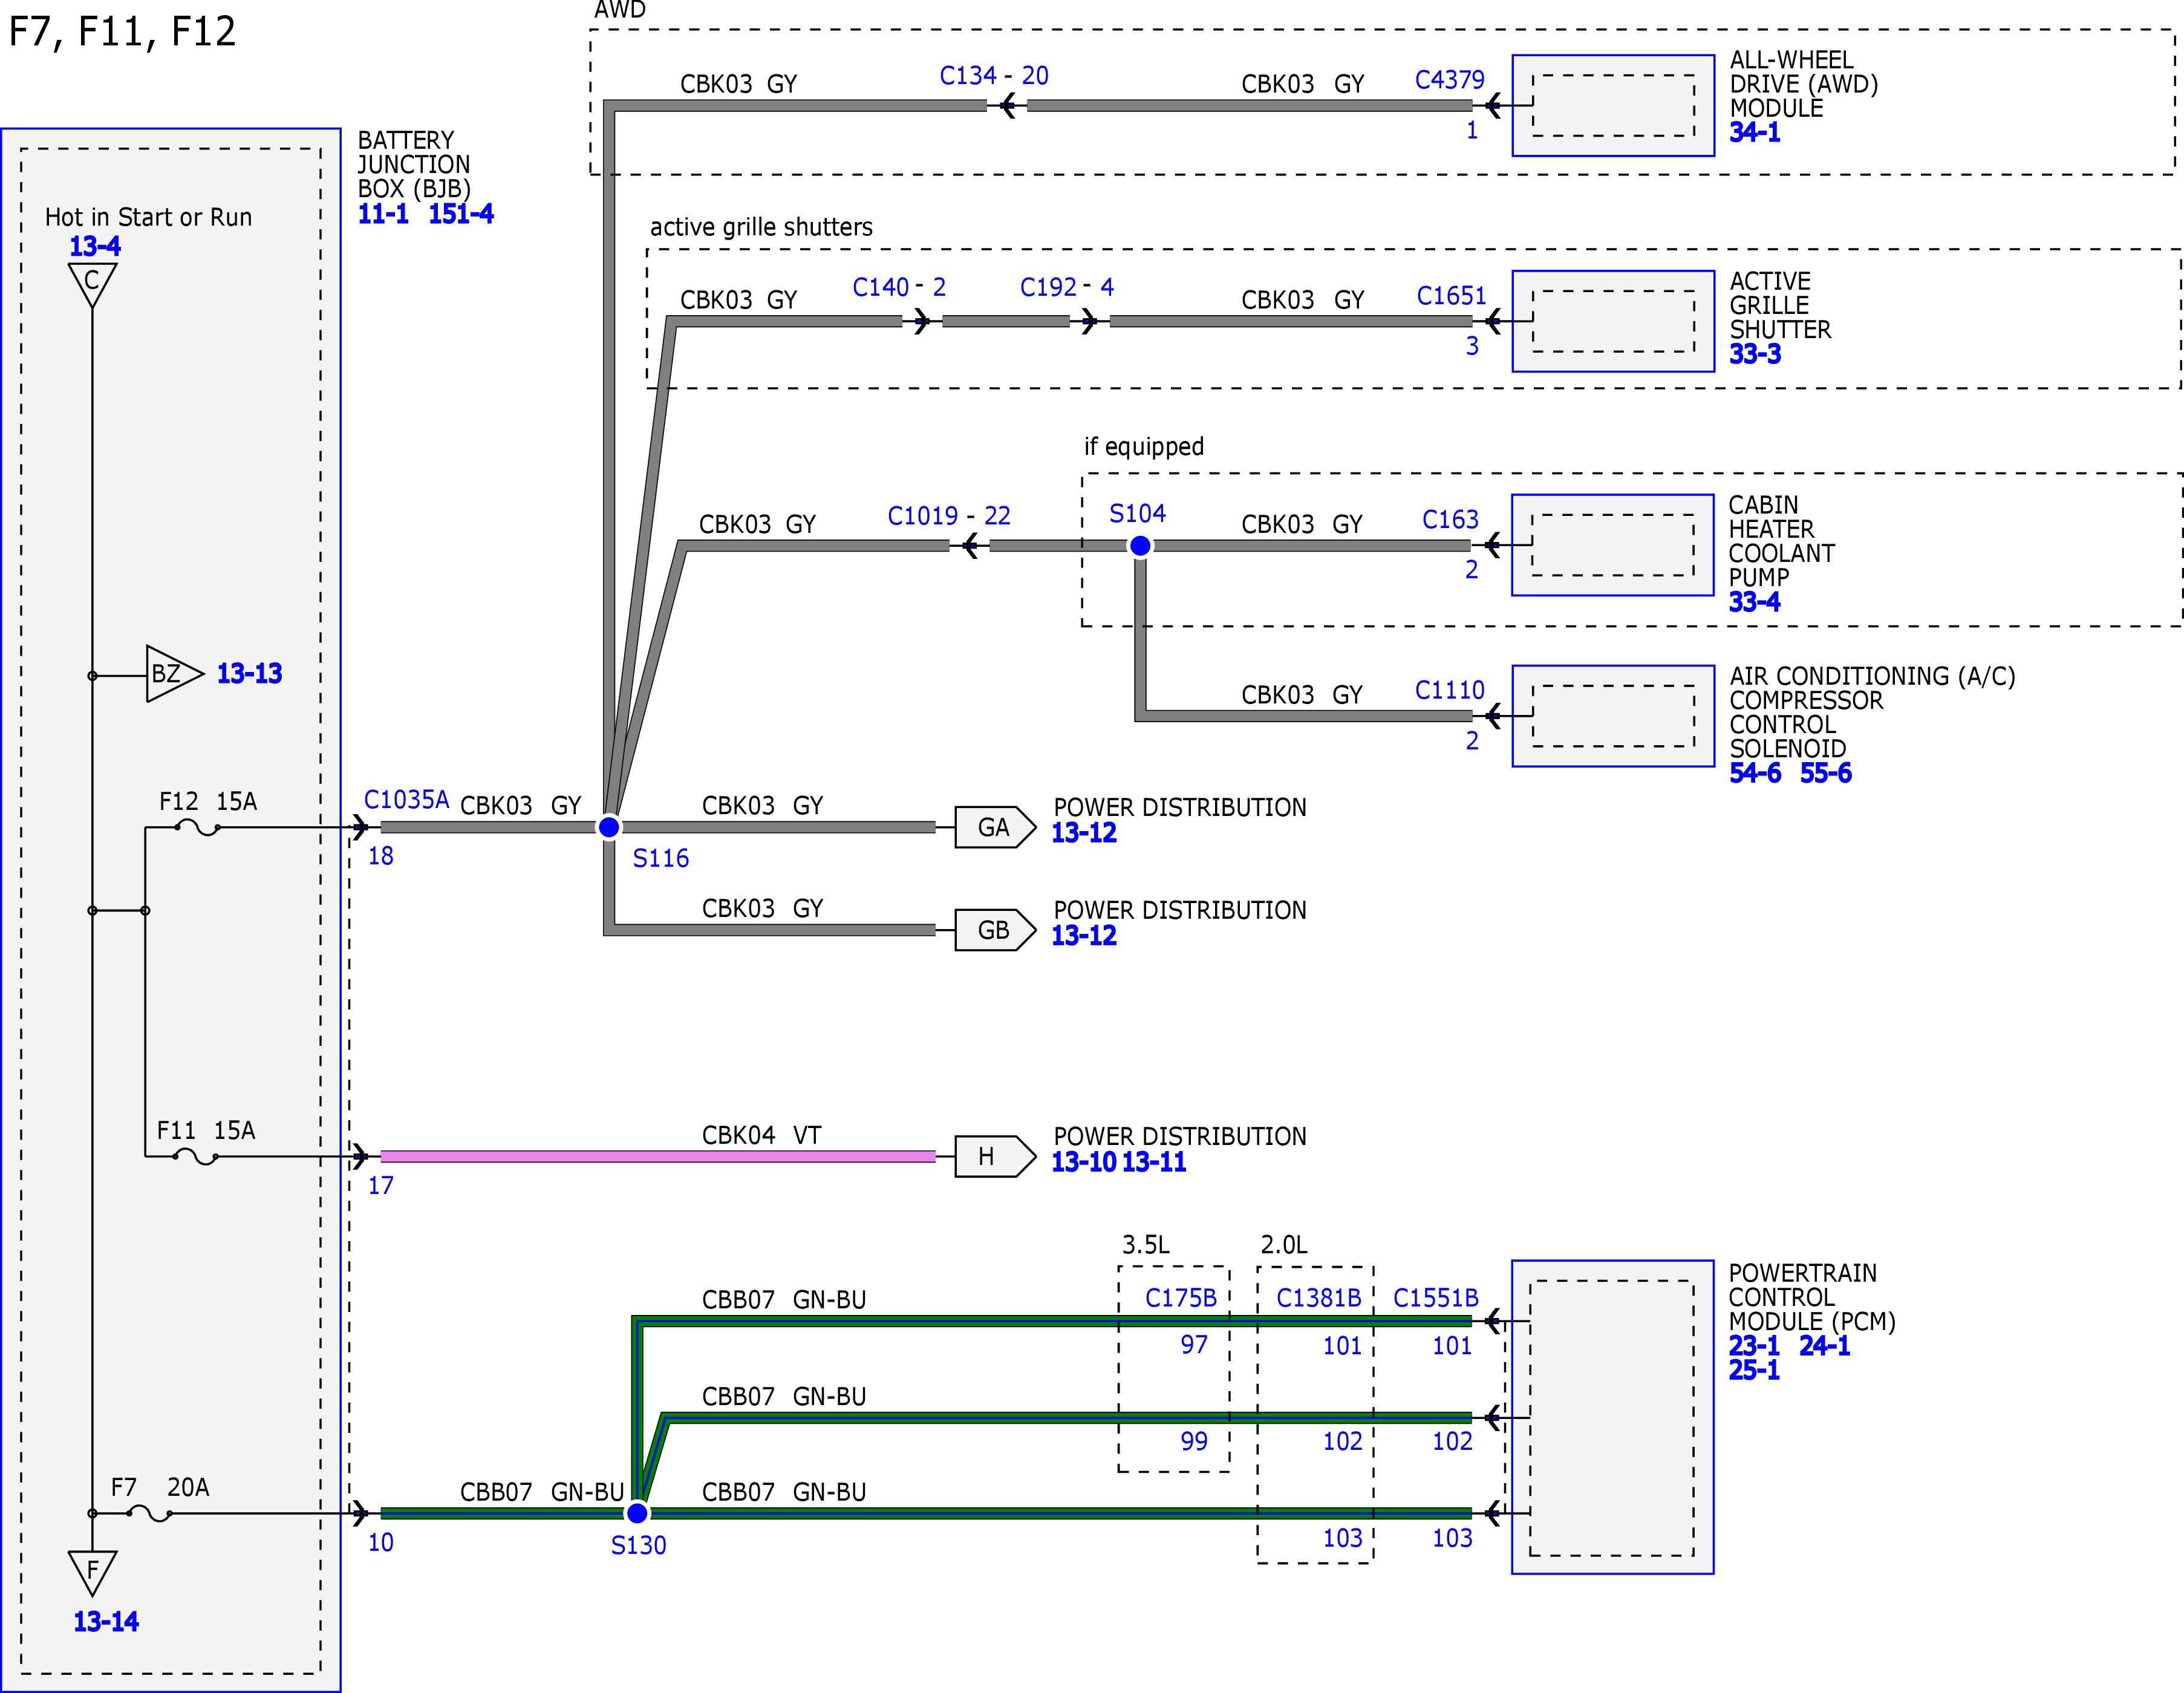Open A/C compressor solenoid link 54-6

tap(1755, 773)
